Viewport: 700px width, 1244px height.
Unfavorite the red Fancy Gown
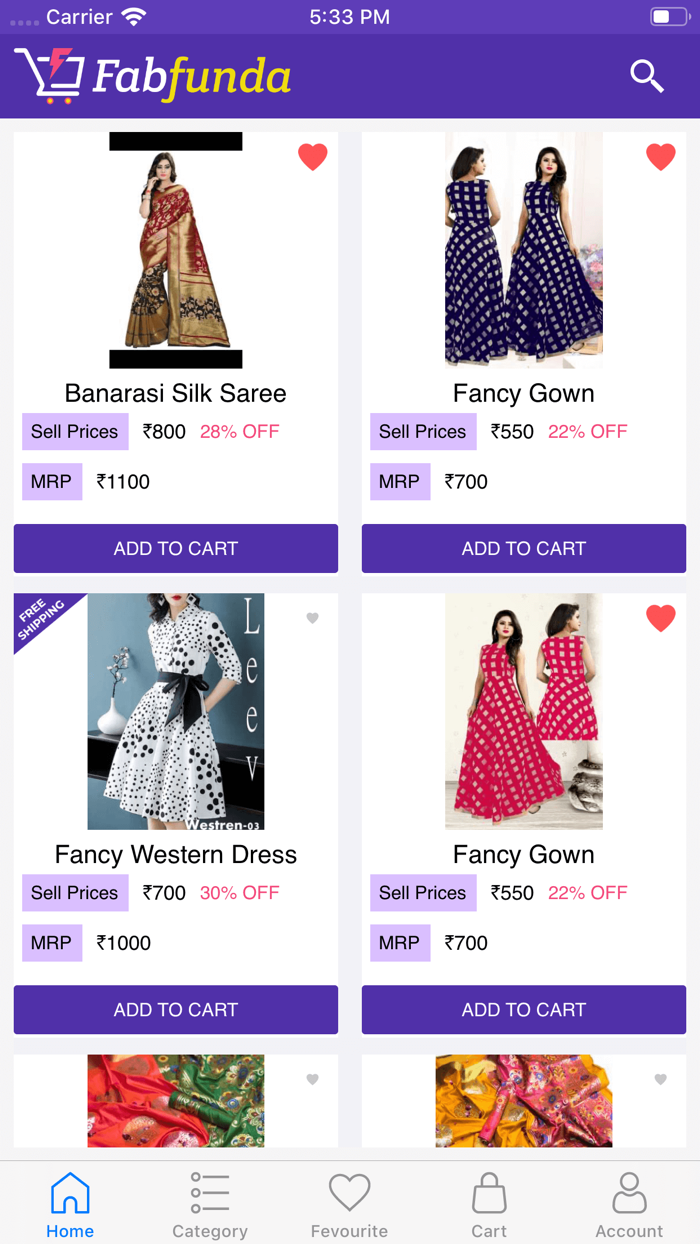(661, 618)
